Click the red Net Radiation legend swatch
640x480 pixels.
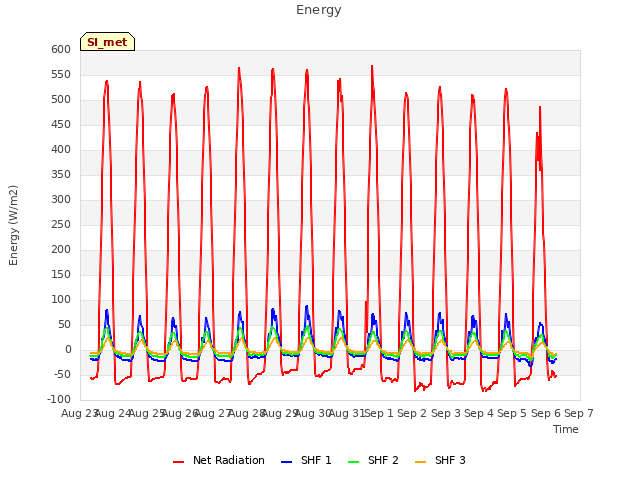[178, 462]
